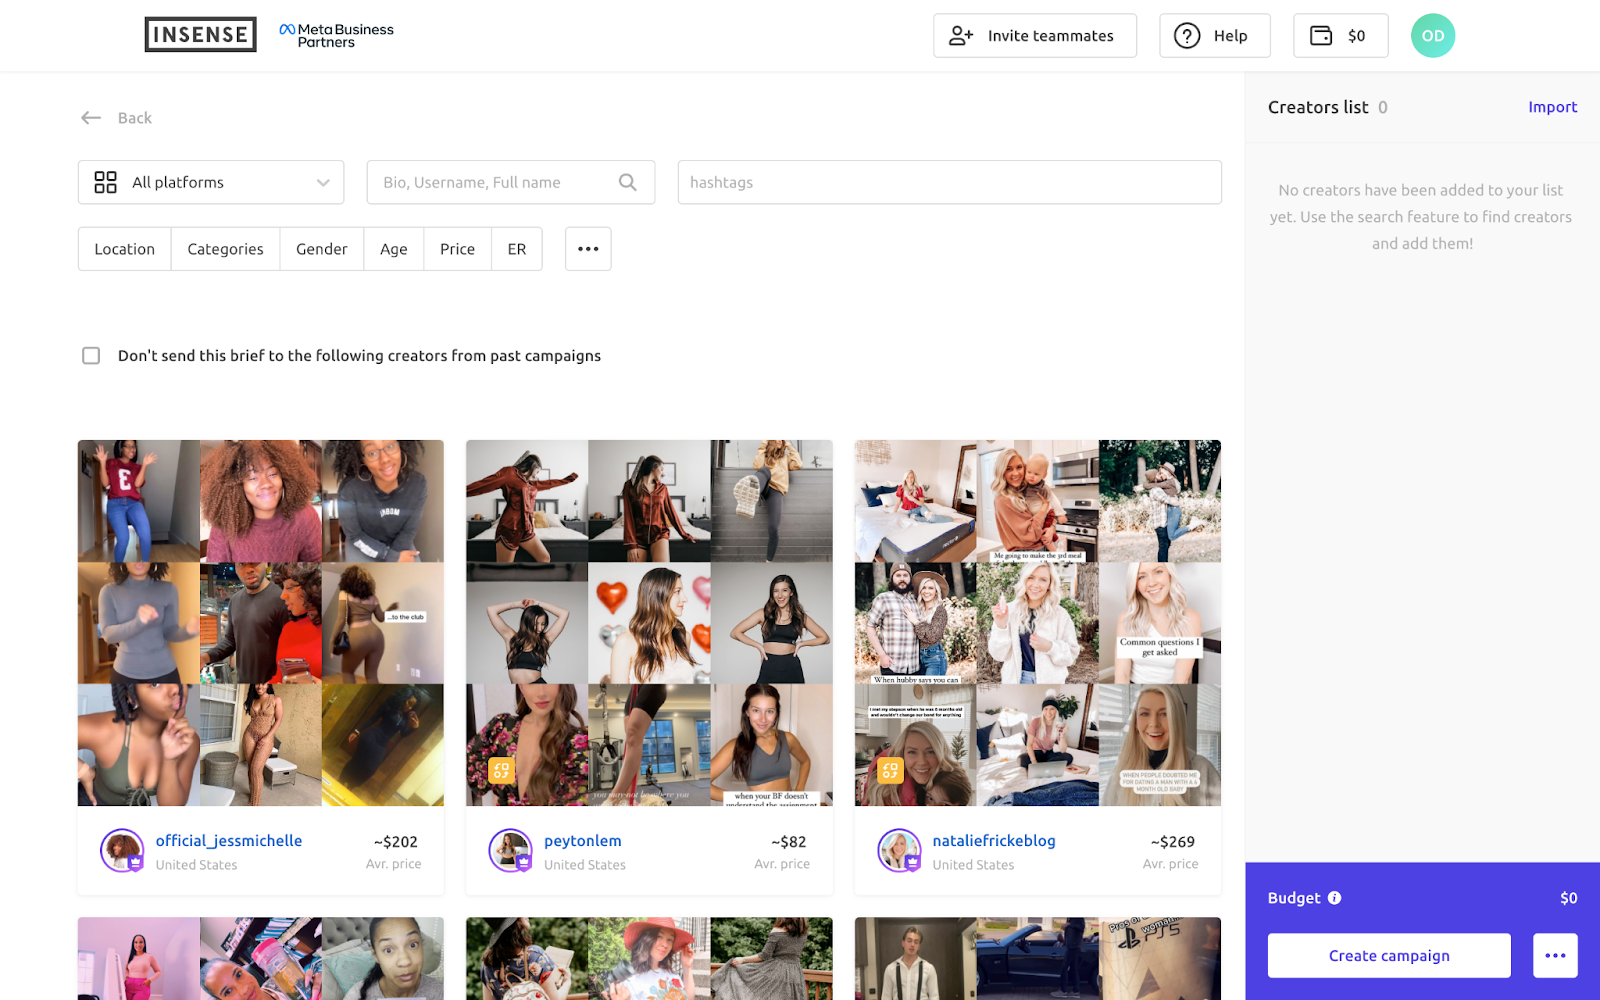This screenshot has height=1000, width=1600.
Task: Open nataliefrickeblog profile link
Action: 994,841
